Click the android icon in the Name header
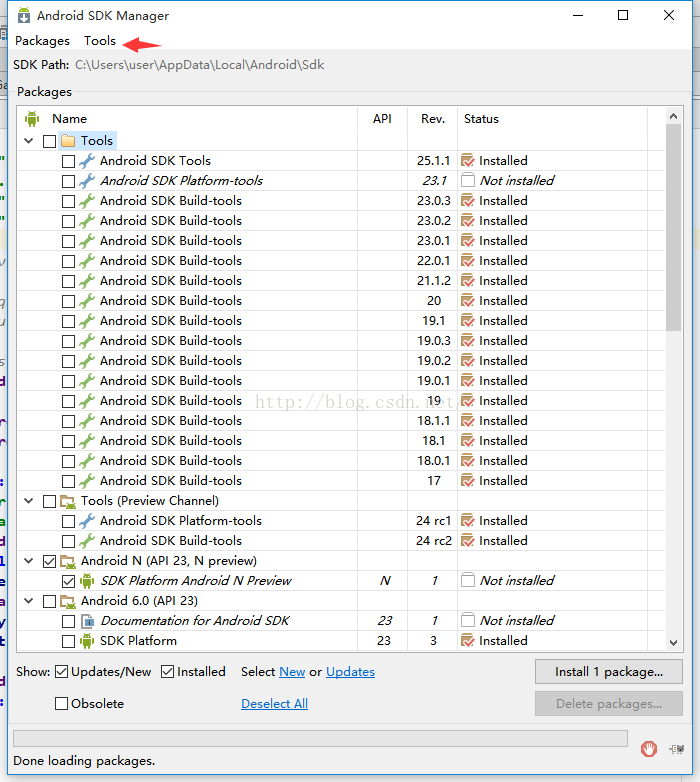This screenshot has width=700, height=782. coord(32,119)
